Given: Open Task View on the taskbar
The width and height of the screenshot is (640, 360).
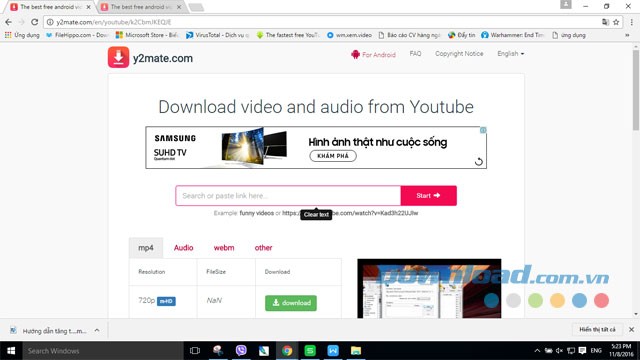Looking at the screenshot, I should point(195,351).
